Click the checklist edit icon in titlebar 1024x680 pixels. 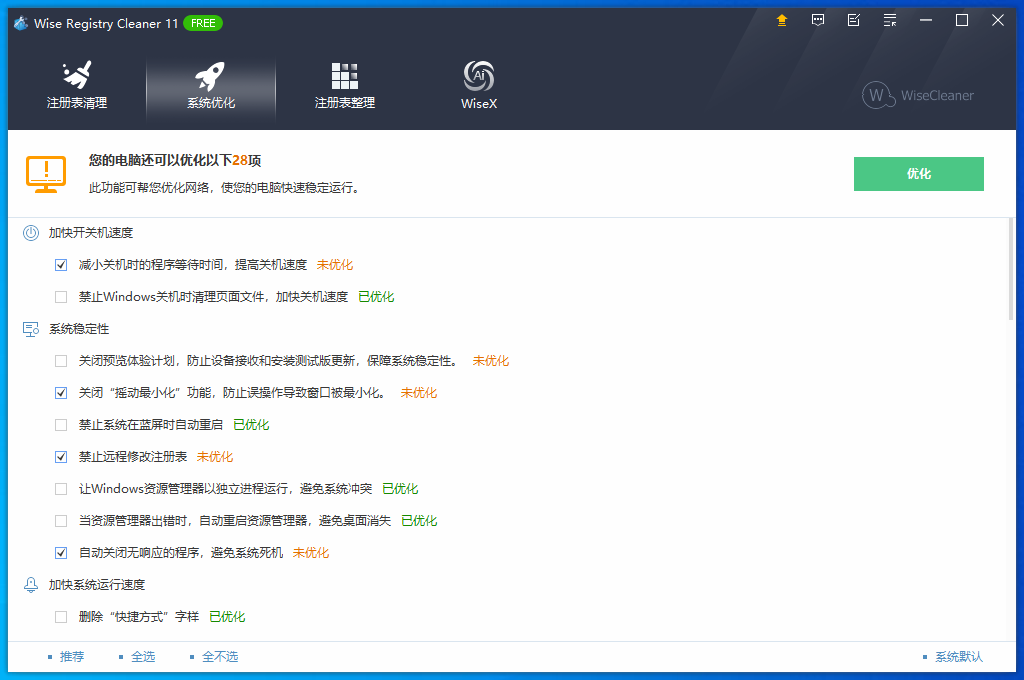(x=854, y=19)
